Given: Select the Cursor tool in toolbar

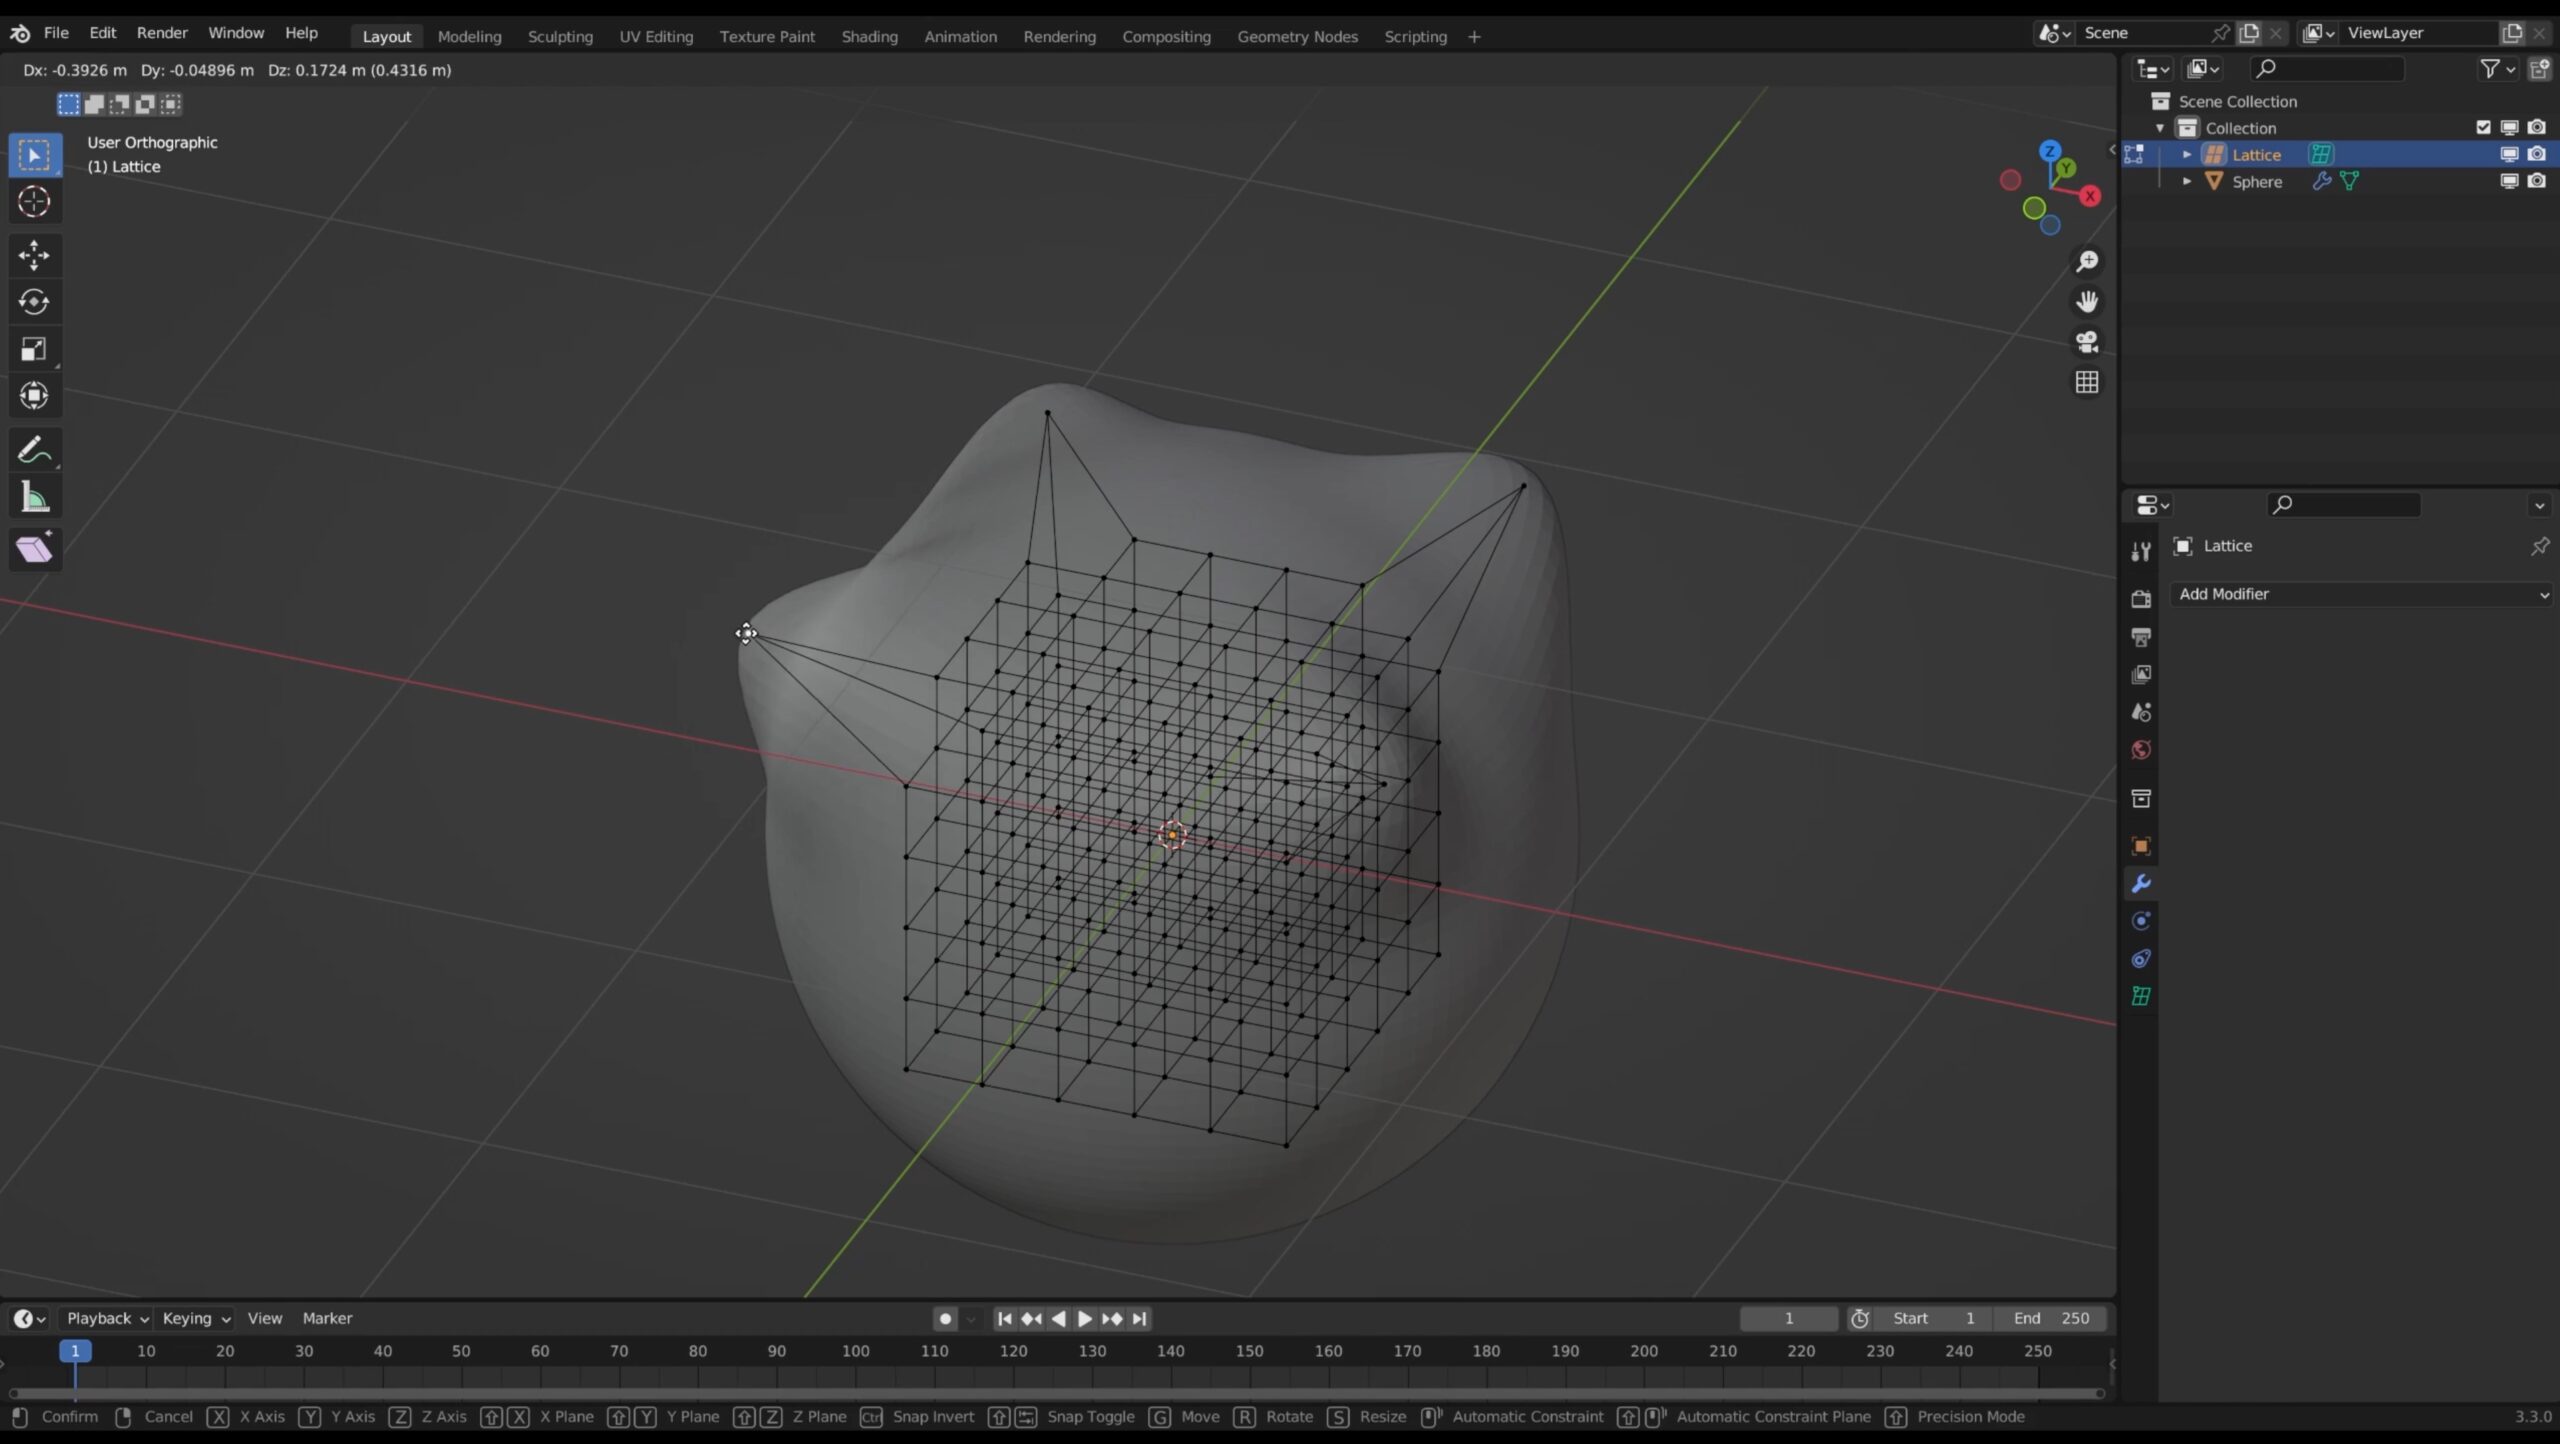Looking at the screenshot, I should tap(34, 202).
